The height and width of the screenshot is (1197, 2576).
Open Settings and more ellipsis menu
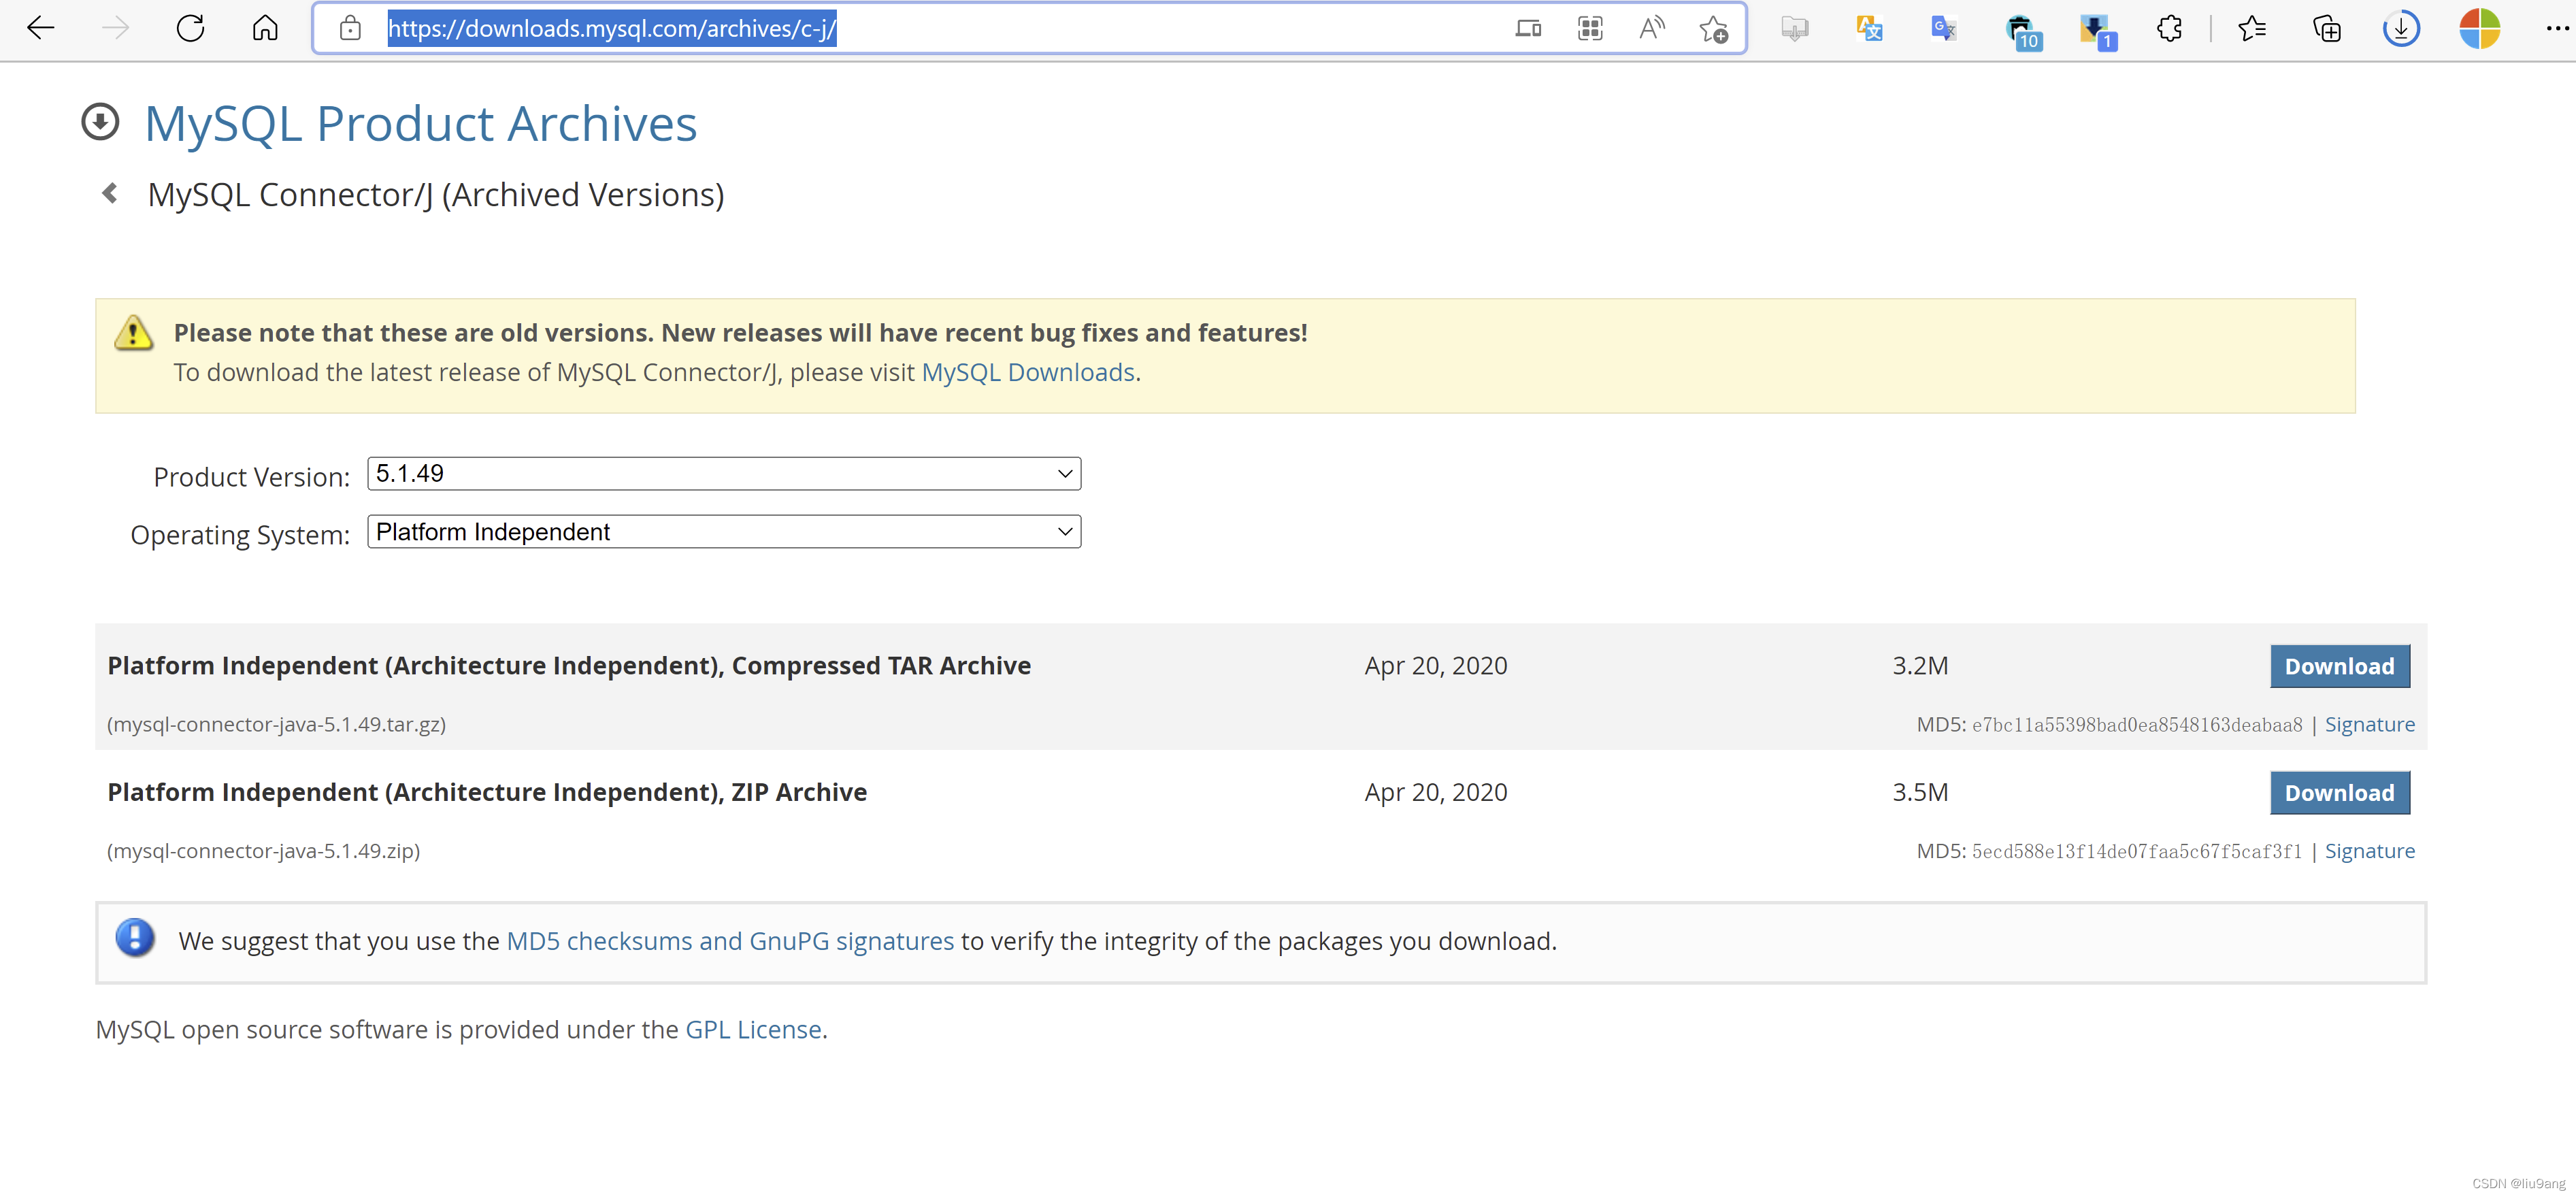[2556, 28]
